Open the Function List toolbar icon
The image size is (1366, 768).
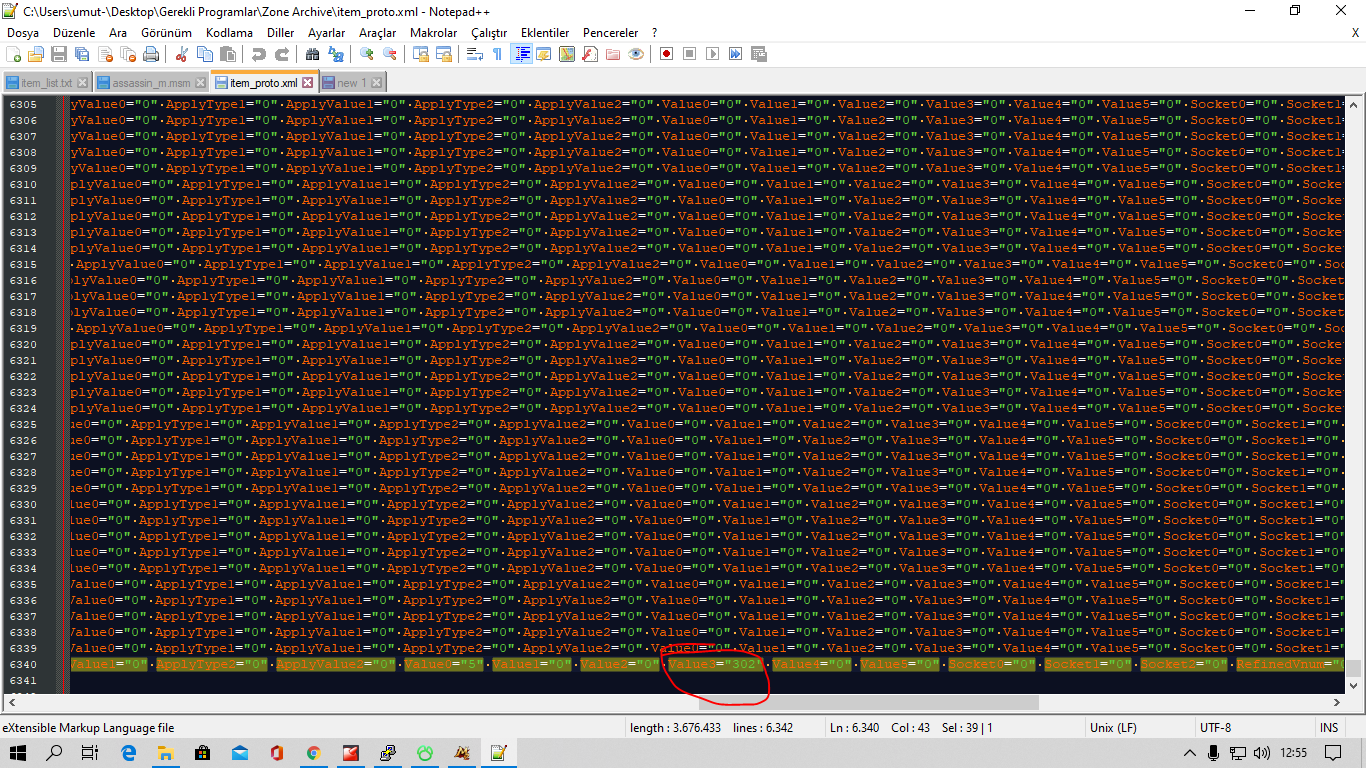[x=589, y=54]
